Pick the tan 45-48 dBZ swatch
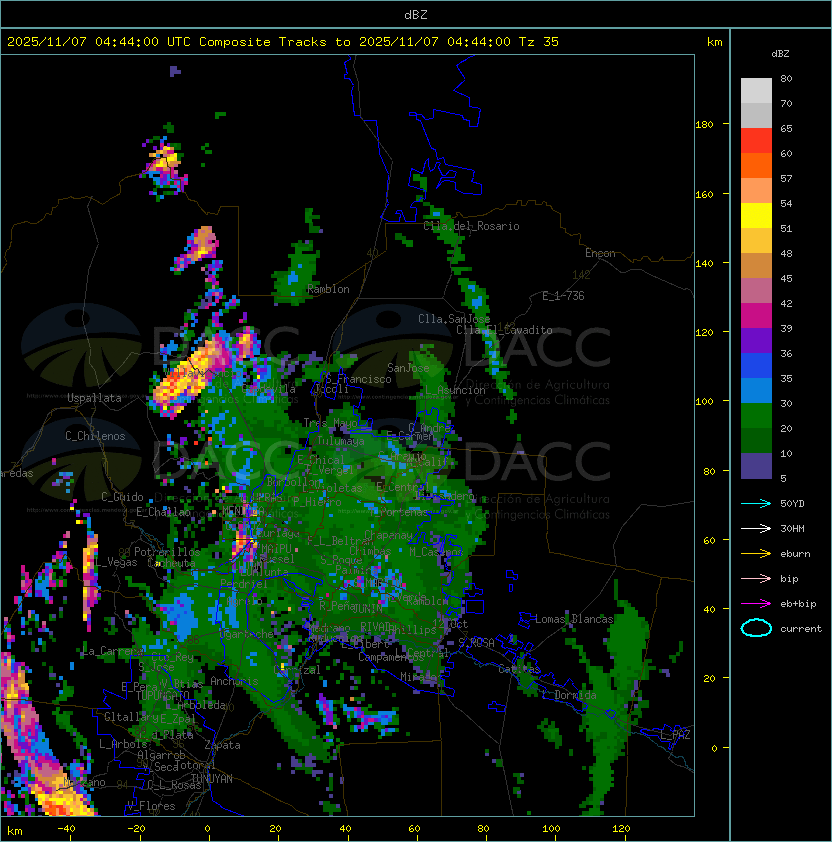Image resolution: width=832 pixels, height=842 pixels. (756, 265)
